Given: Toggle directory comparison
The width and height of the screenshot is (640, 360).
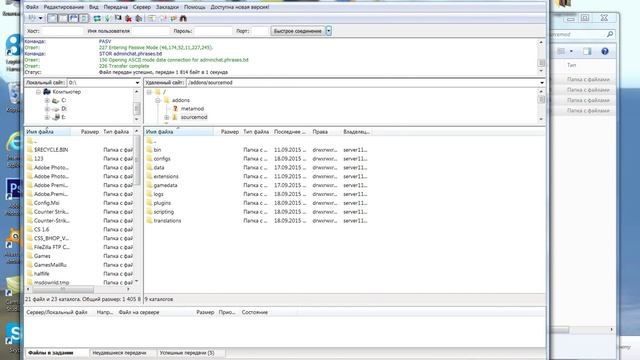Looking at the screenshot, I should (x=162, y=18).
